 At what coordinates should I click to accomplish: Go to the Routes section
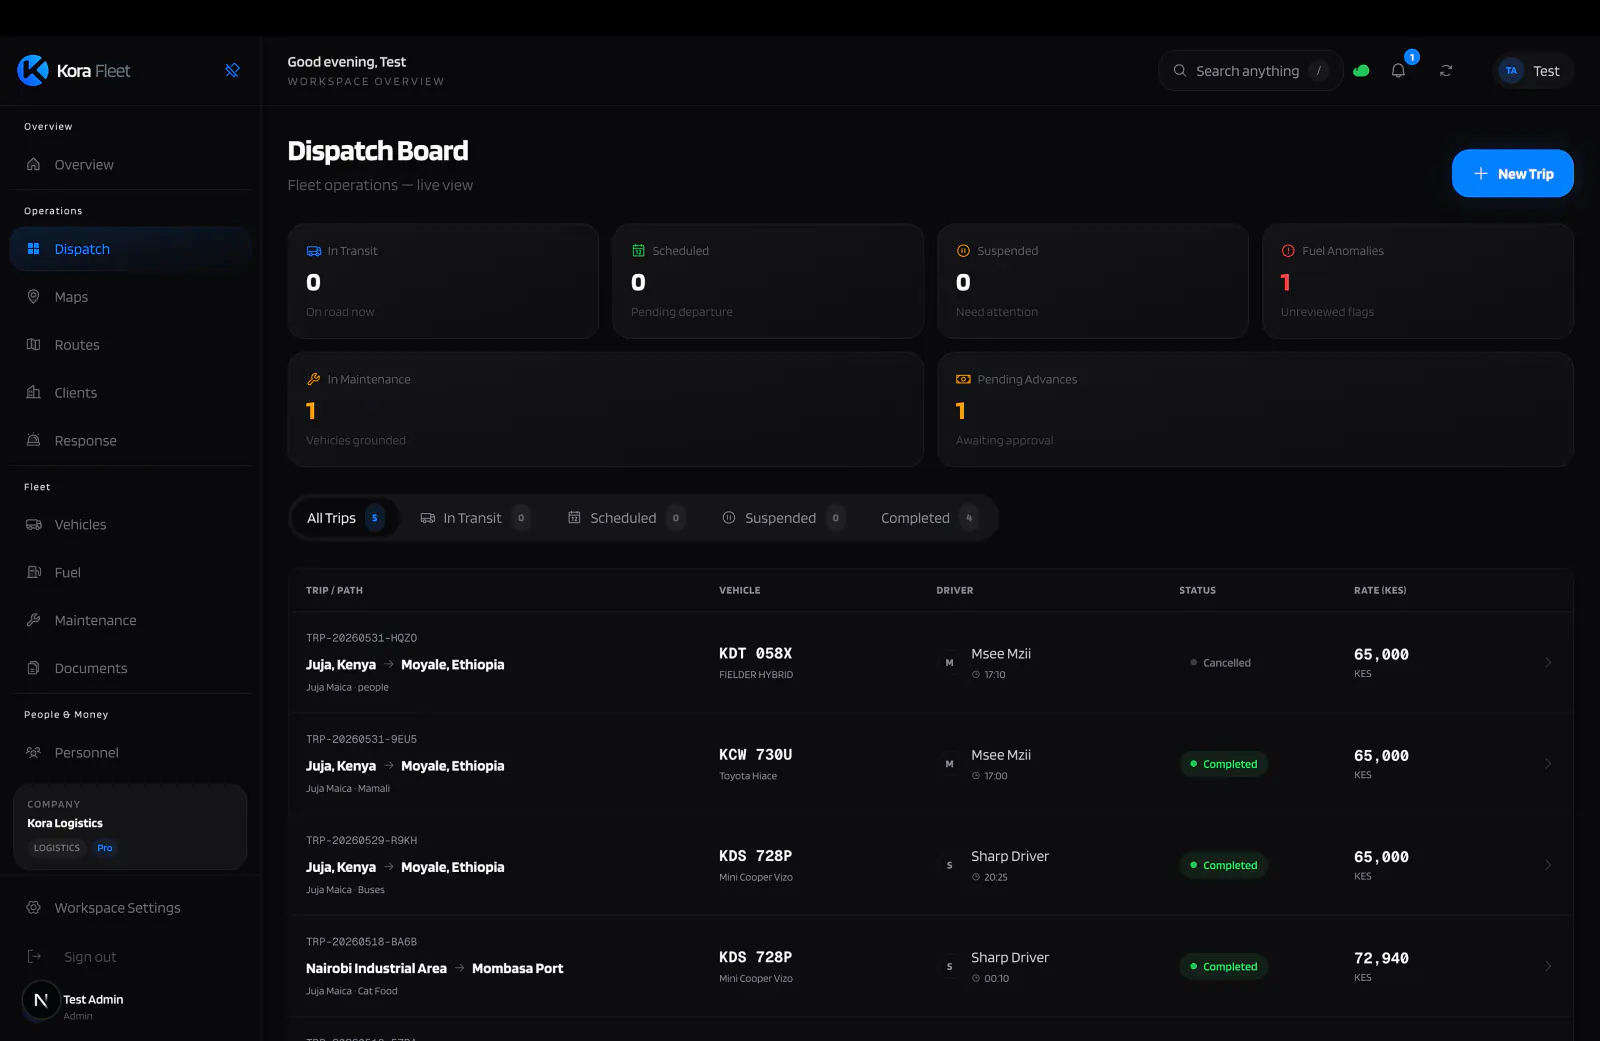pos(130,345)
